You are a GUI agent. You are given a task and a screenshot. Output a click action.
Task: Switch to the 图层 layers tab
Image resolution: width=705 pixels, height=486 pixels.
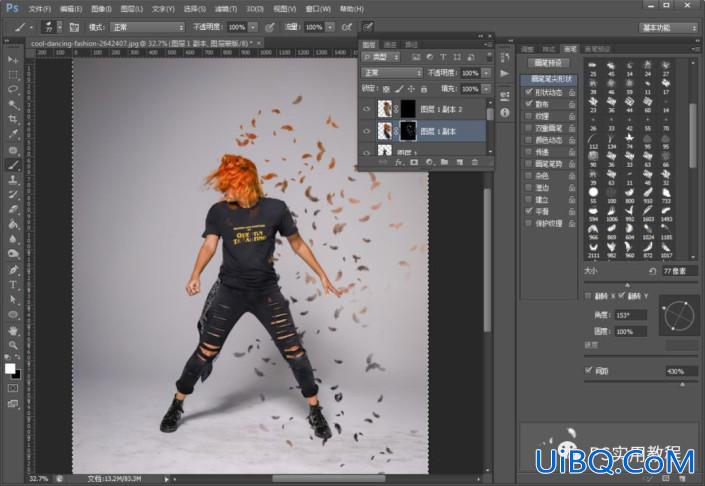(x=369, y=45)
